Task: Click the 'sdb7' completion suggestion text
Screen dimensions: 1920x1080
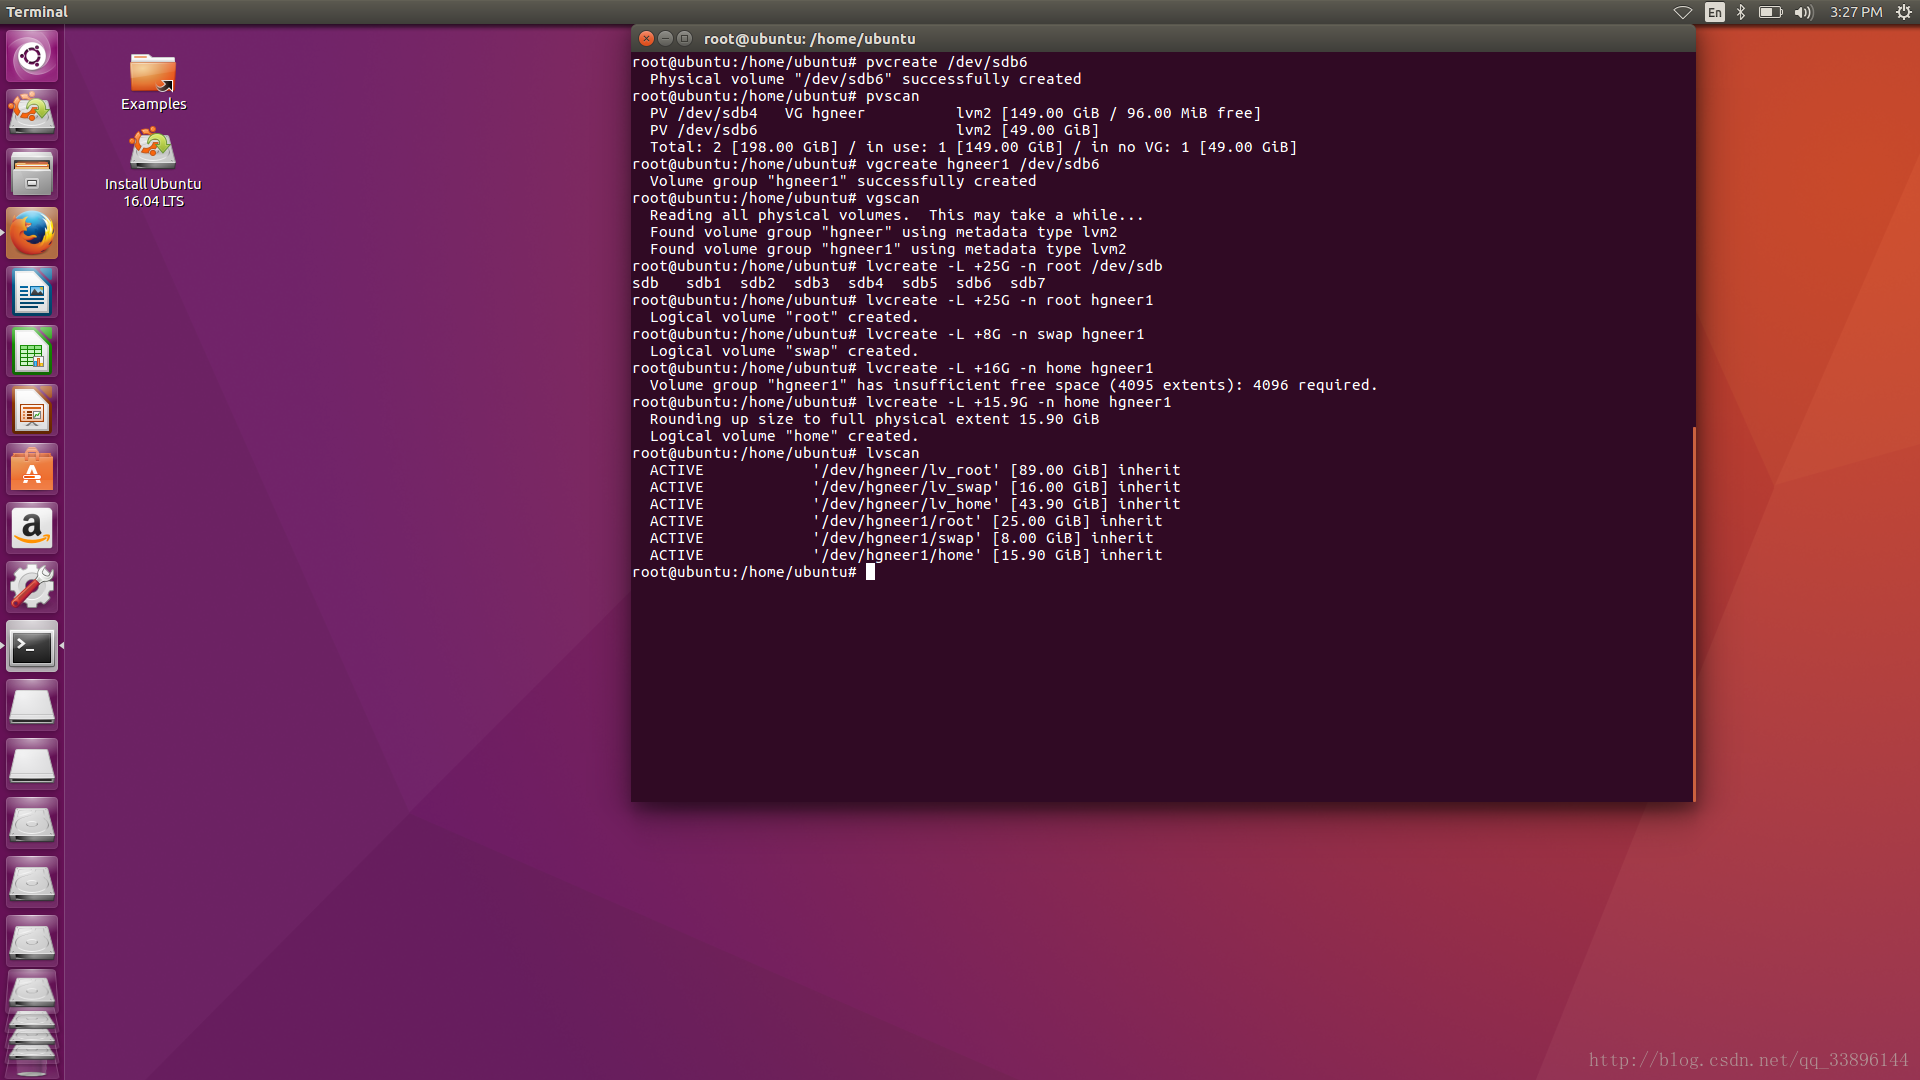Action: [x=1027, y=283]
